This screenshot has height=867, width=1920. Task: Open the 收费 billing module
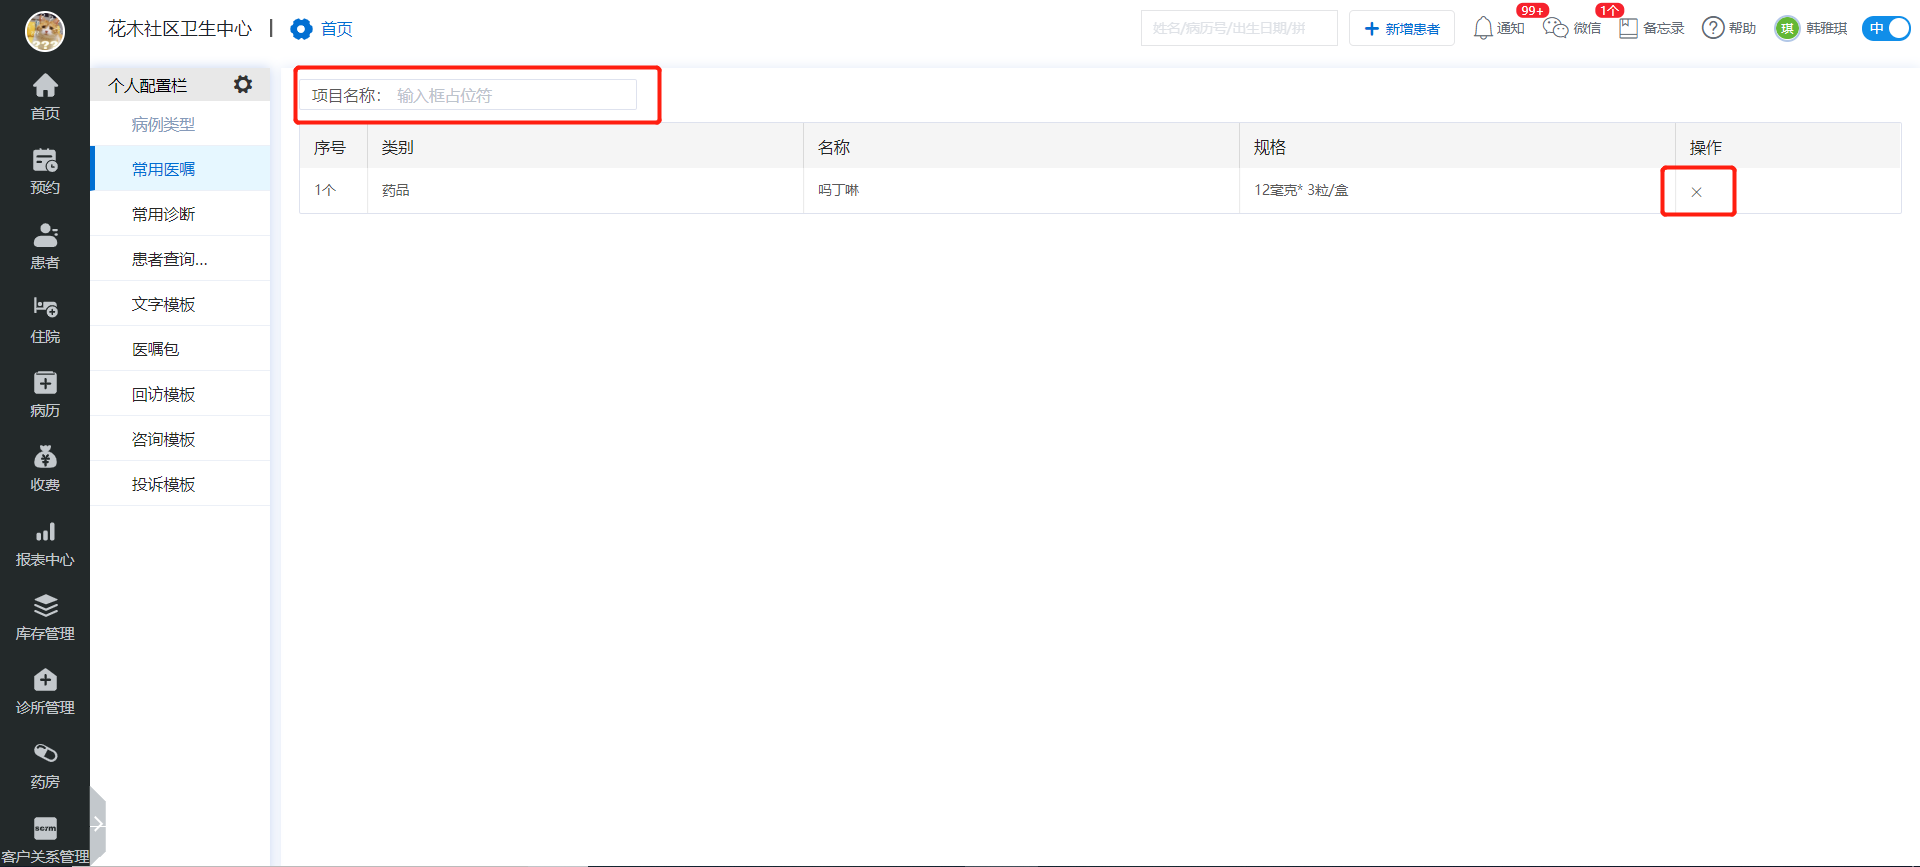tap(45, 469)
